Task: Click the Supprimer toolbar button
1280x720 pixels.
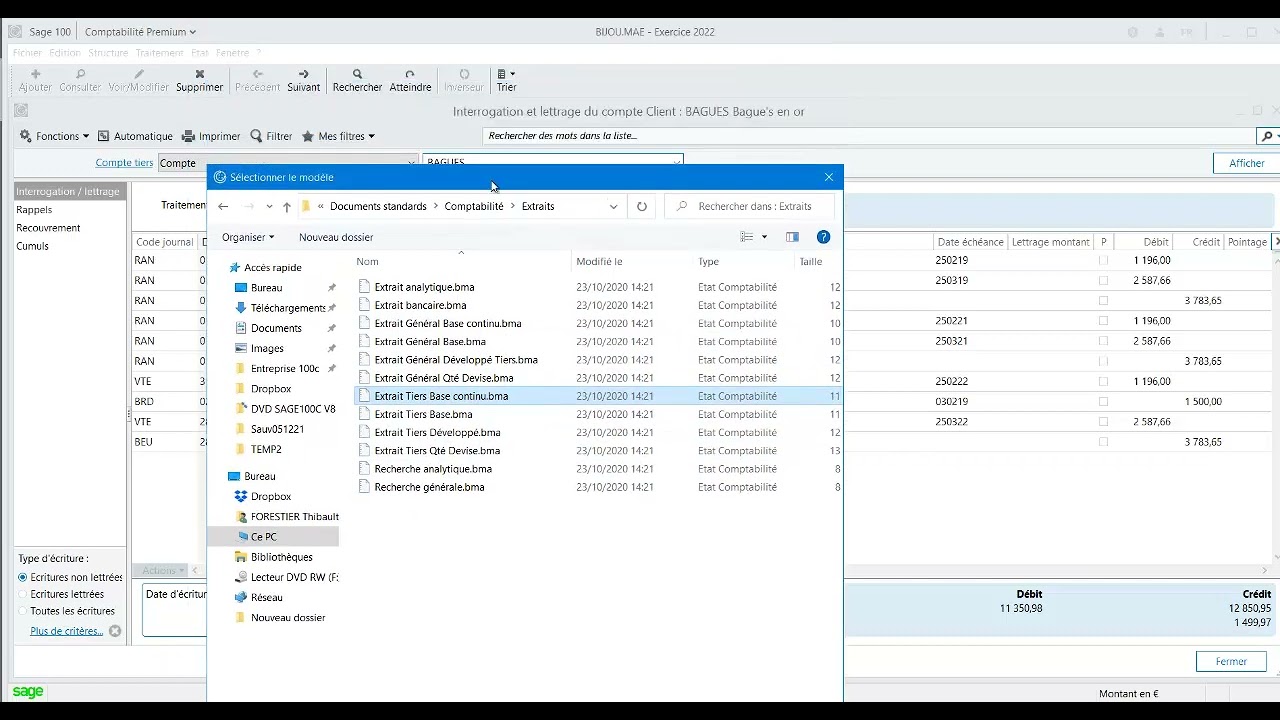Action: tap(199, 80)
